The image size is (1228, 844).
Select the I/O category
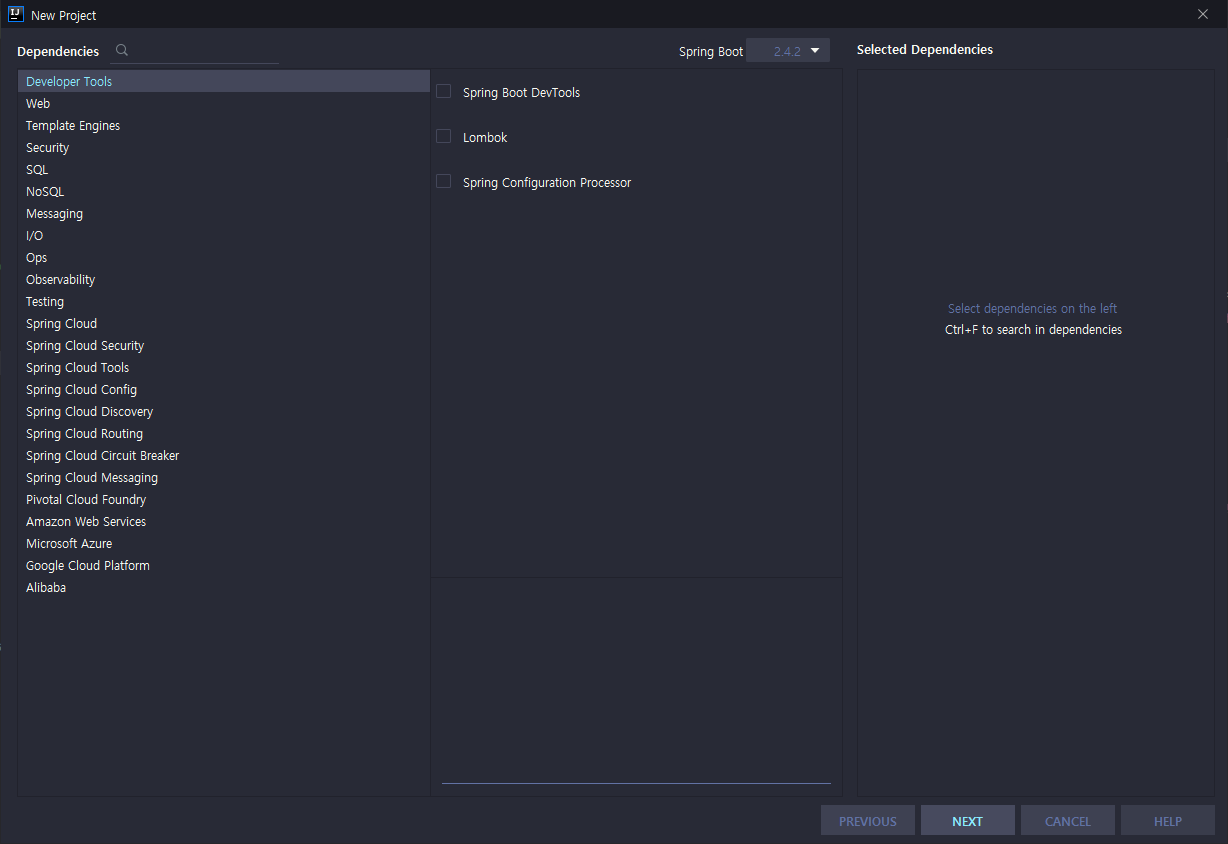coord(224,236)
